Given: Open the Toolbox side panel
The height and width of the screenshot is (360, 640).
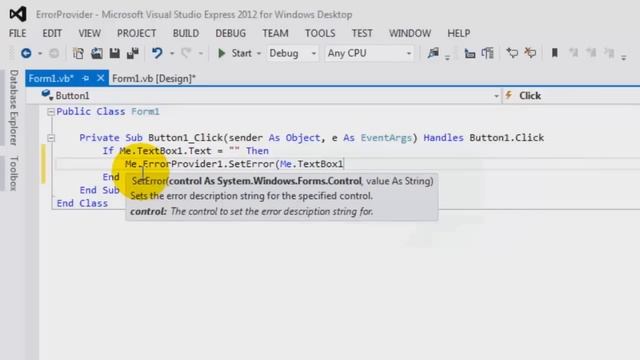Looking at the screenshot, I should tap(14, 173).
